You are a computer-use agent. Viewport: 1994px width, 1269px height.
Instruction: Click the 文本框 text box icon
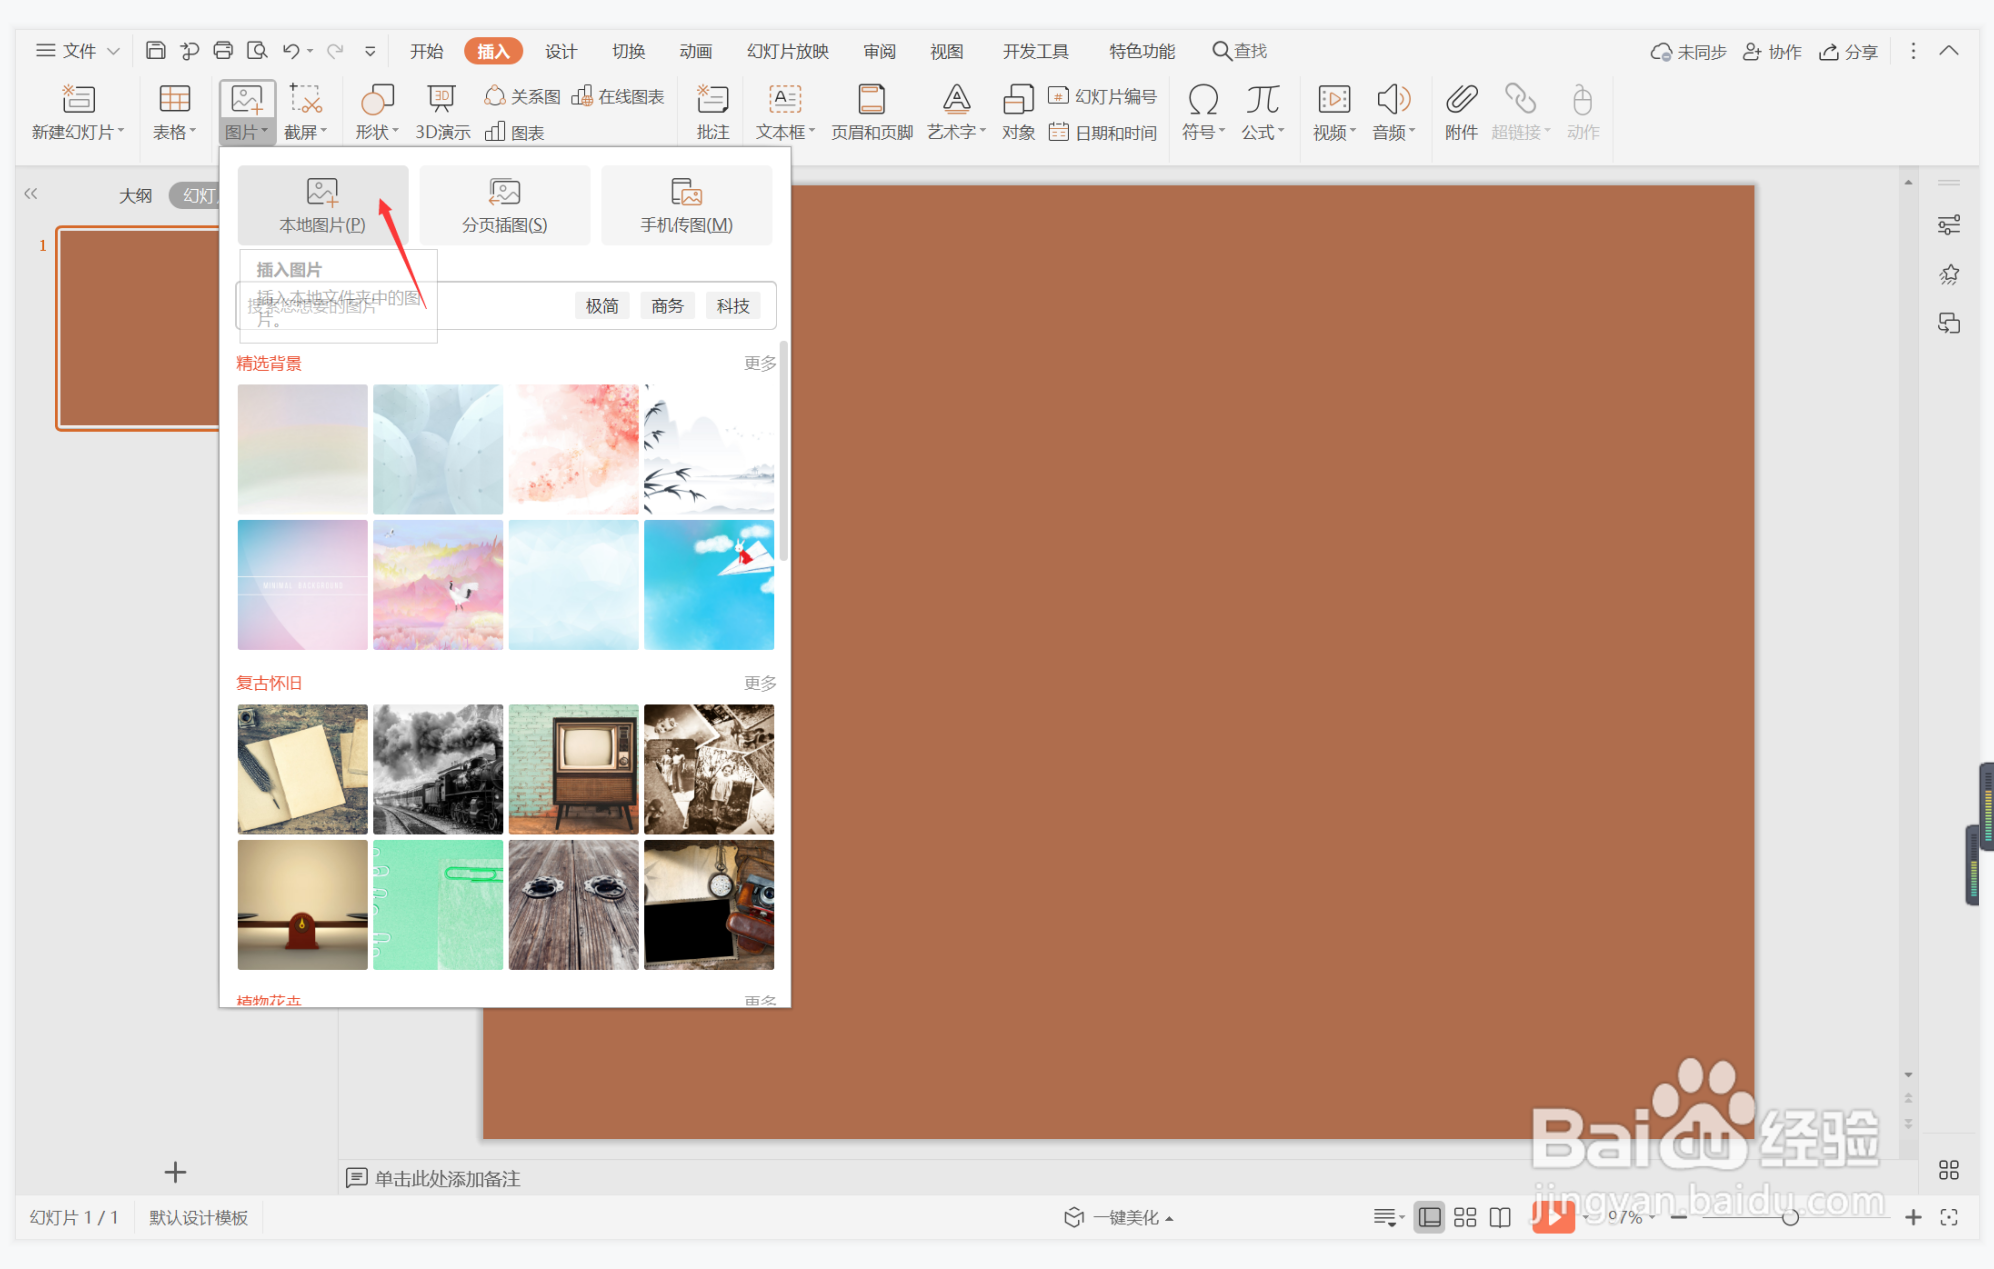tap(785, 99)
